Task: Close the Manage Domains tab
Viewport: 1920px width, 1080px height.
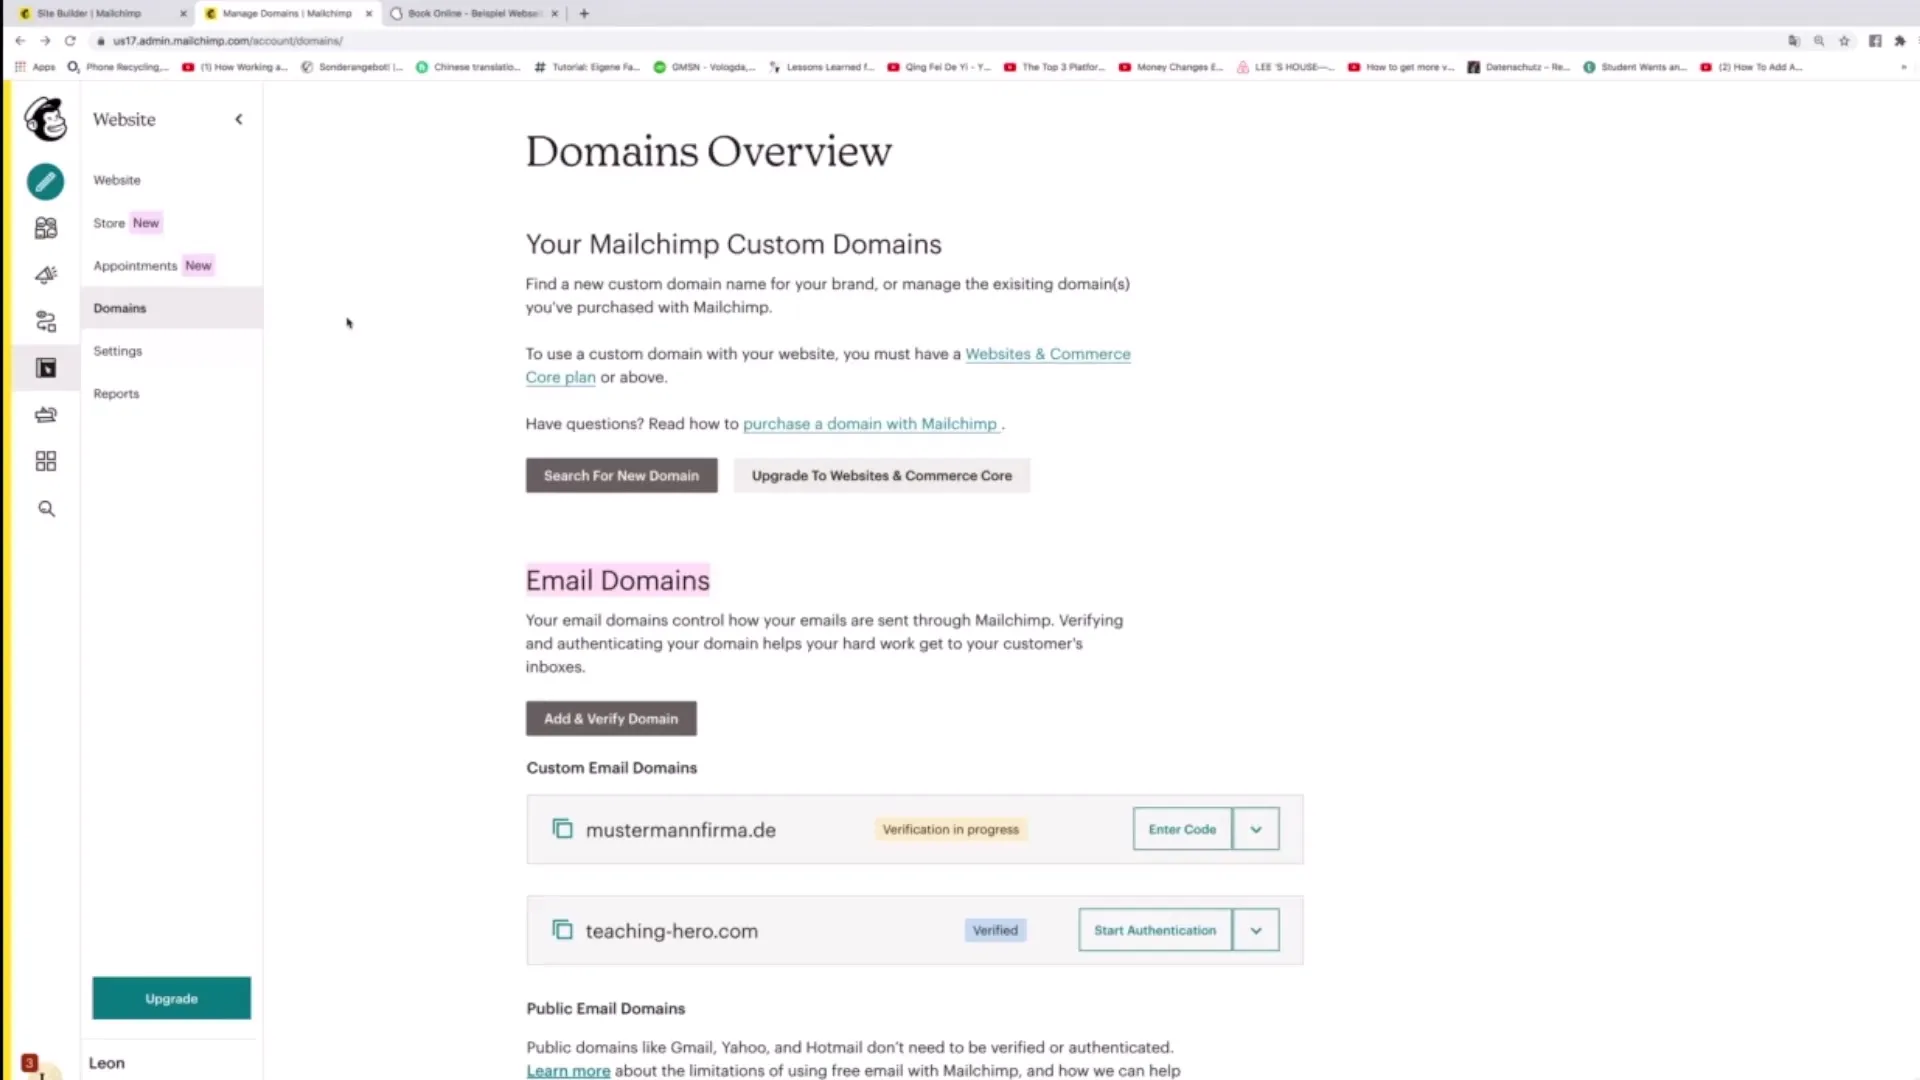Action: point(369,13)
